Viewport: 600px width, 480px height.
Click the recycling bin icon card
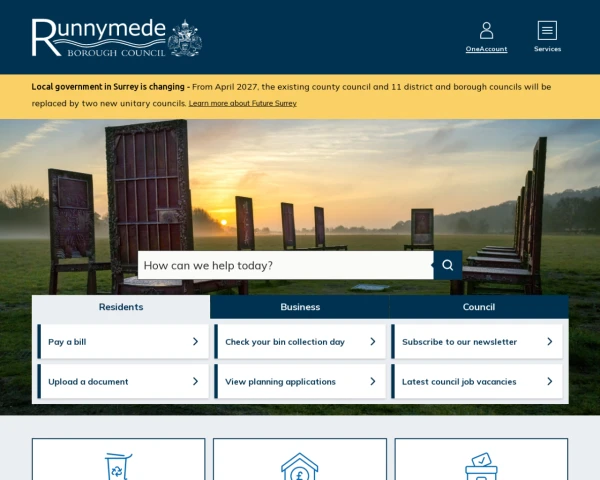[118, 465]
